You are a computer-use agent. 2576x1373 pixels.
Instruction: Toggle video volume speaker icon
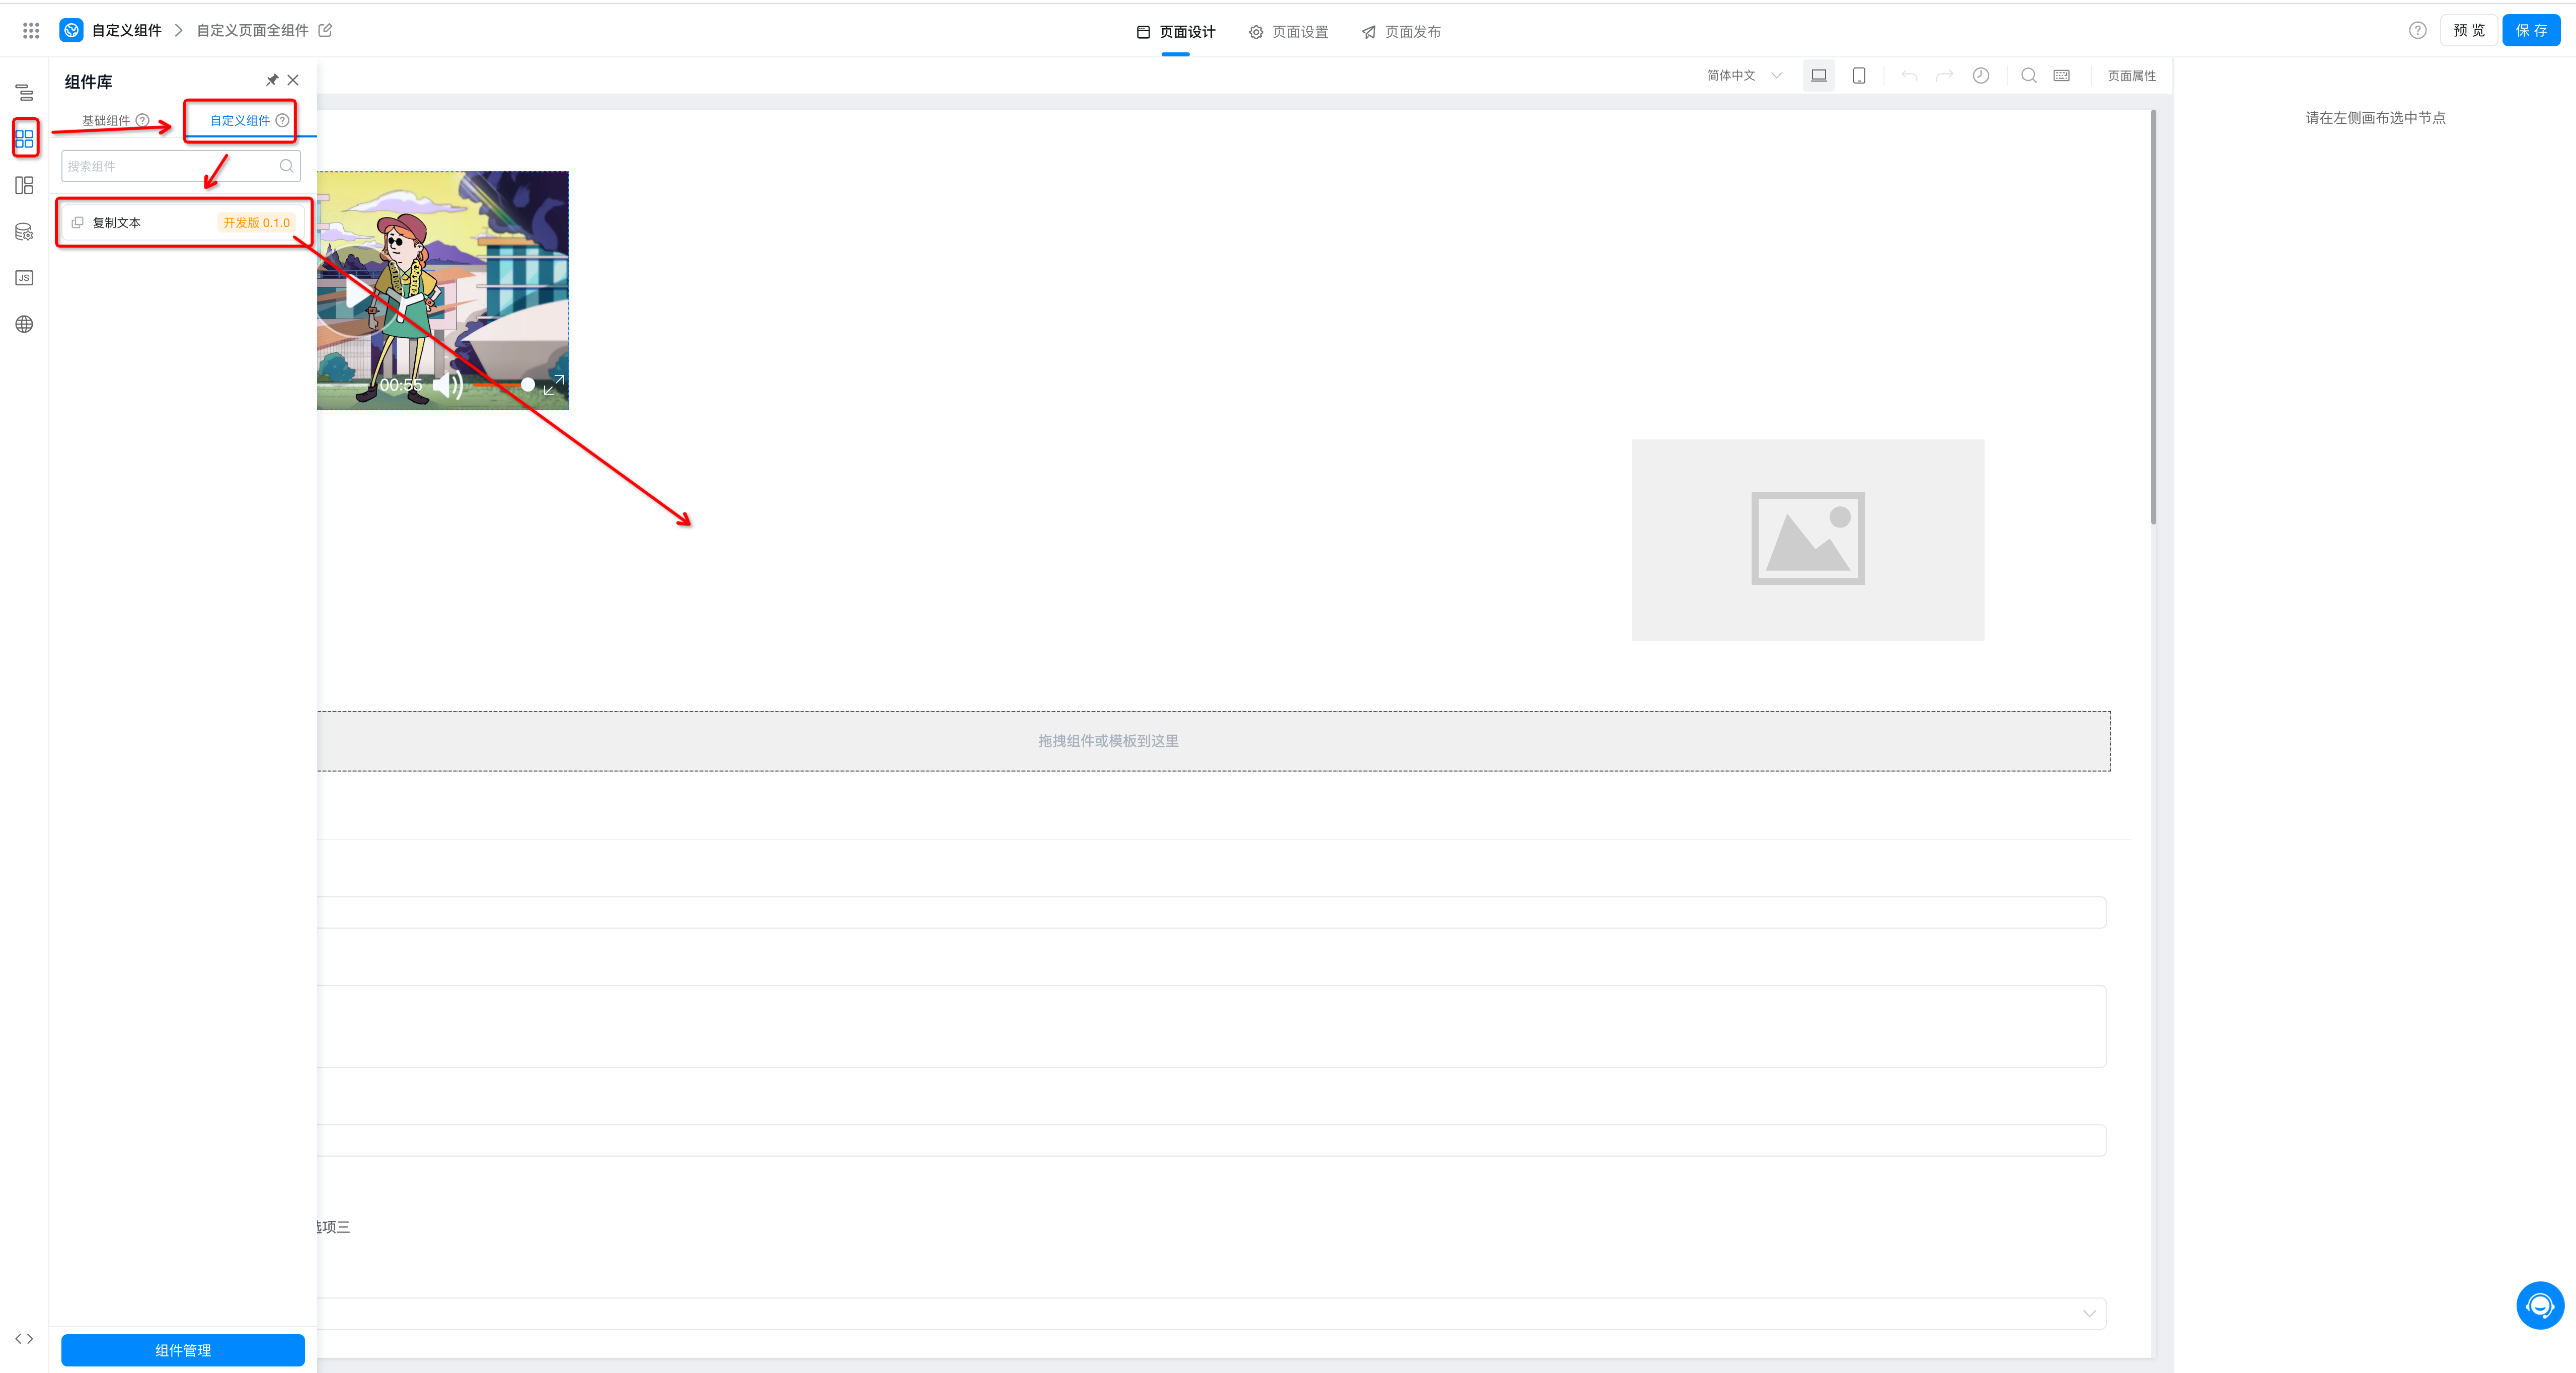[447, 385]
